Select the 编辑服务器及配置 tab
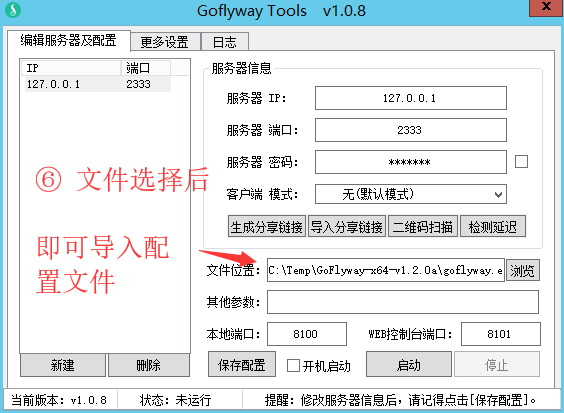564x413 pixels. point(68,40)
